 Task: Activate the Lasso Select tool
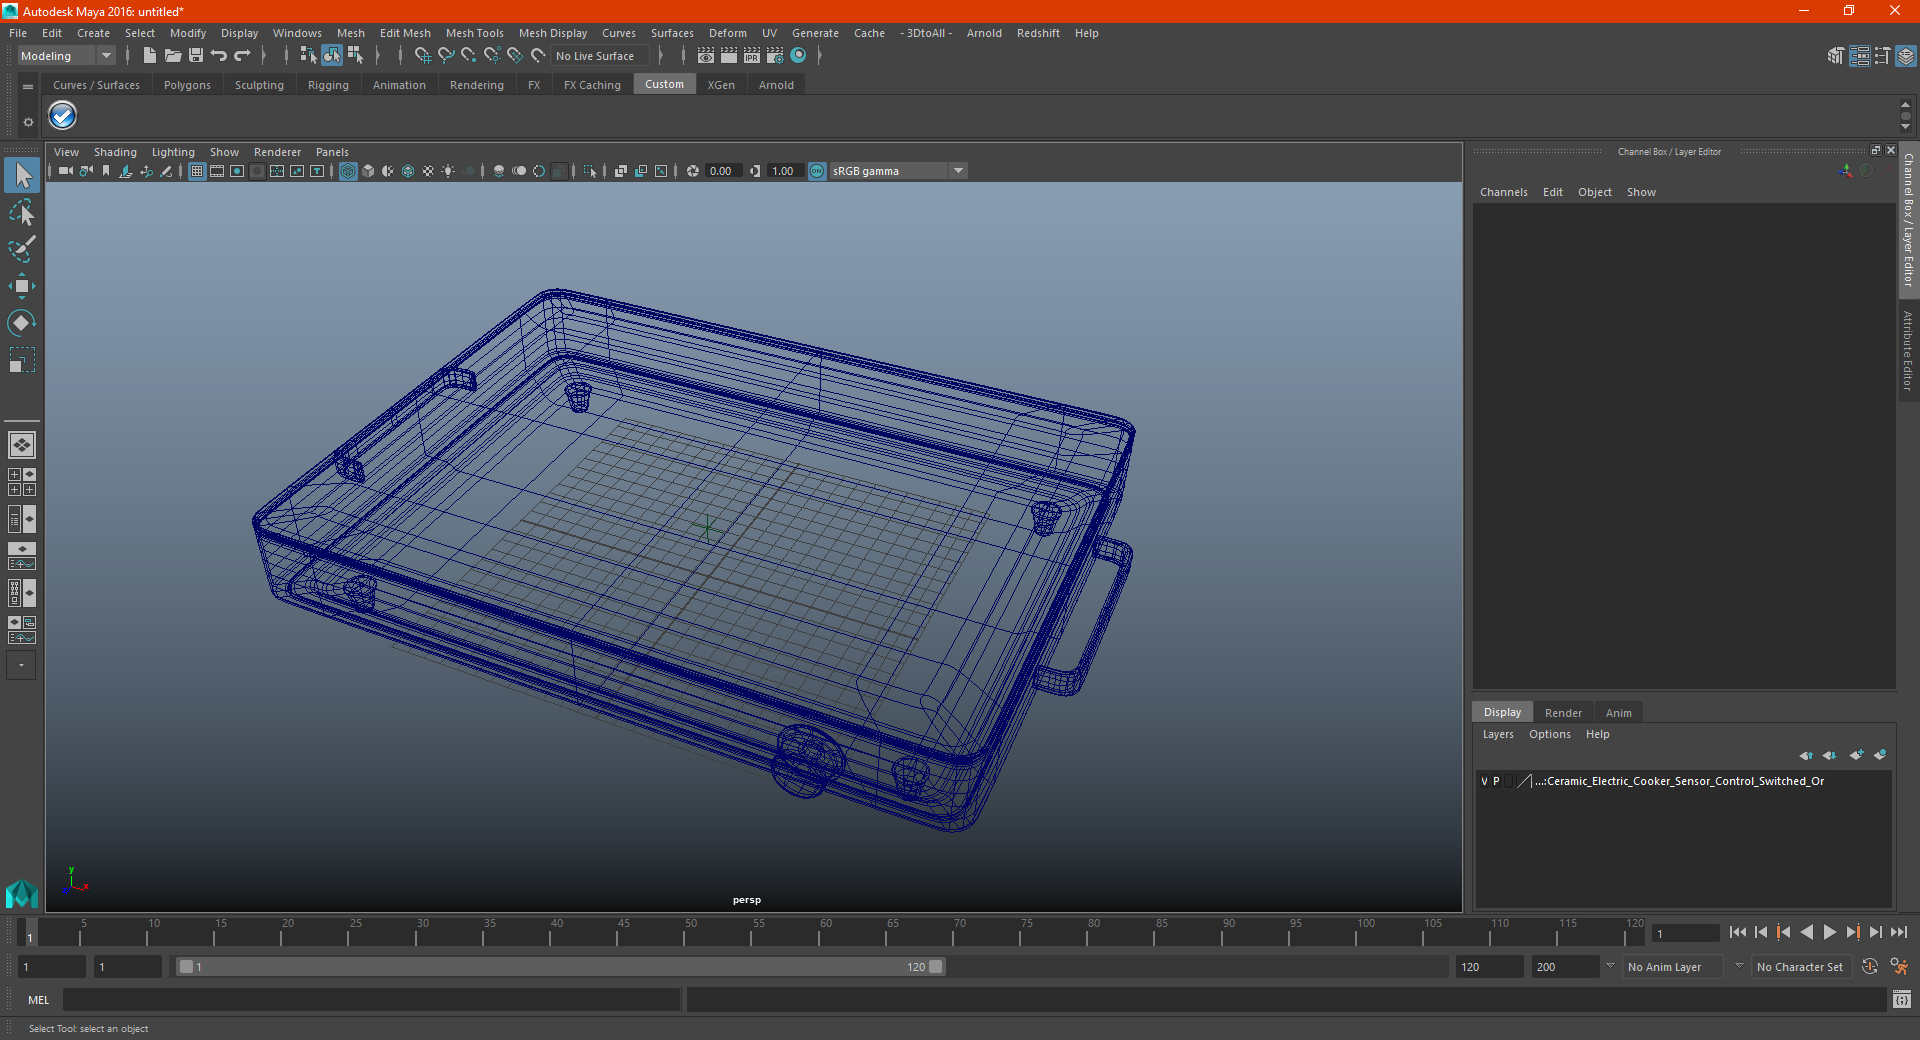click(22, 212)
